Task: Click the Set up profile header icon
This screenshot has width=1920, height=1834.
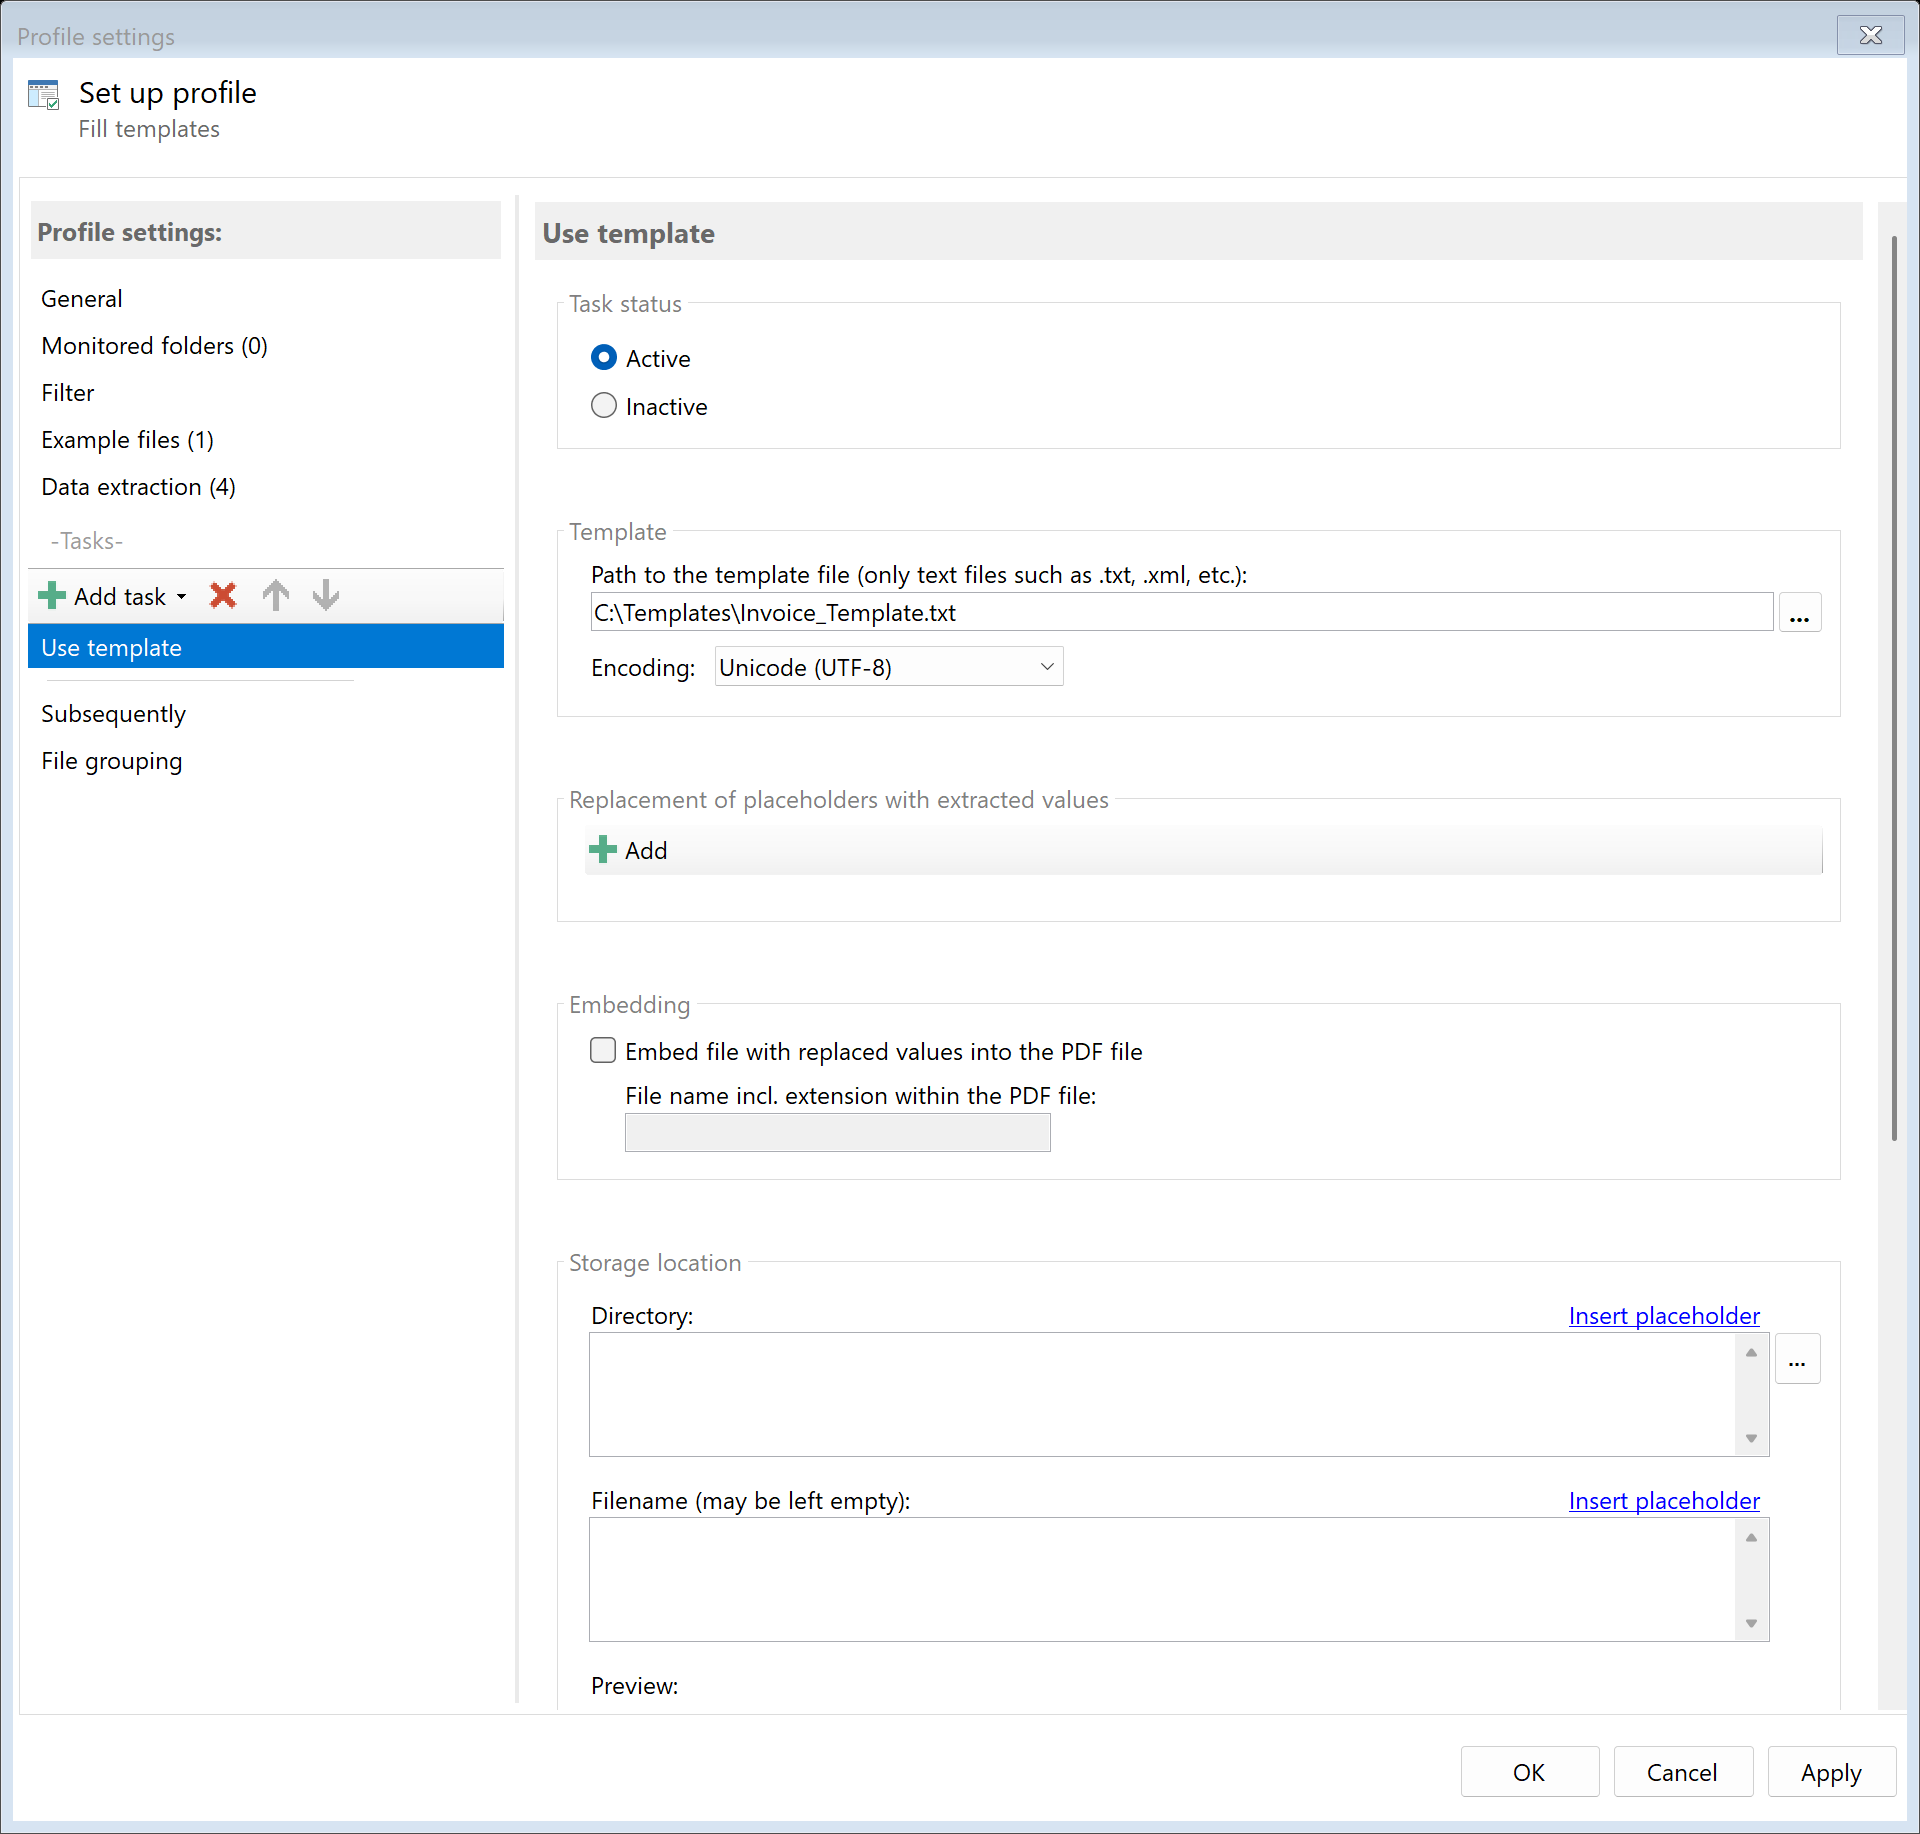Action: point(44,95)
